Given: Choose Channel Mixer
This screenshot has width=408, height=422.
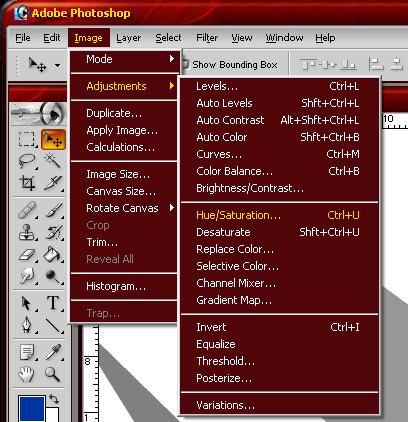Looking at the screenshot, I should (279, 283).
